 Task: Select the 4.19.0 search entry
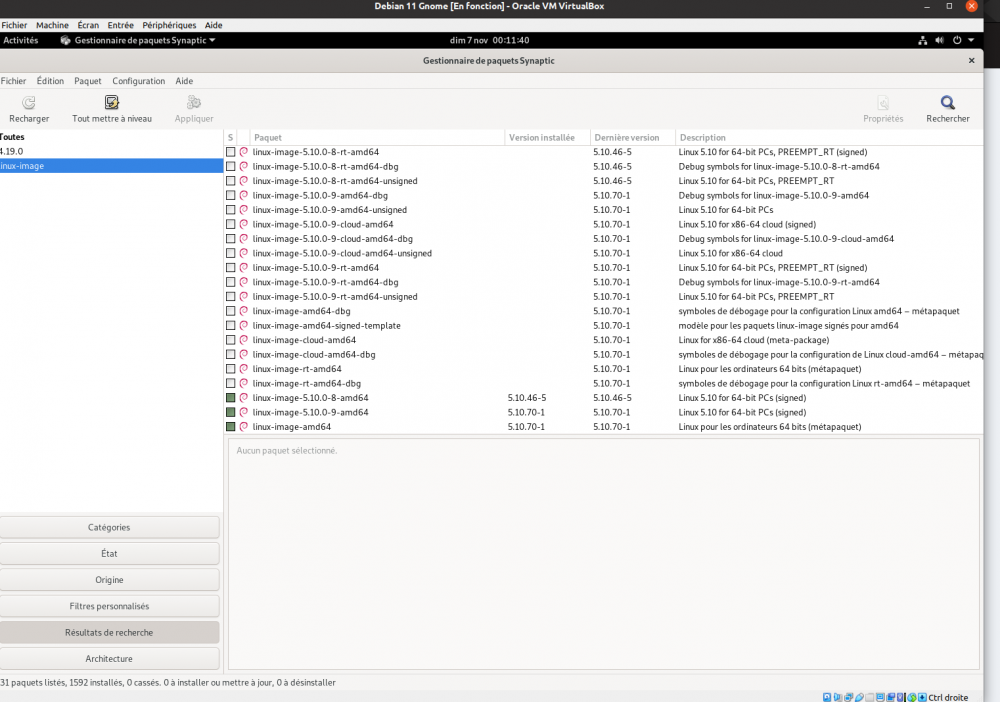(x=12, y=151)
